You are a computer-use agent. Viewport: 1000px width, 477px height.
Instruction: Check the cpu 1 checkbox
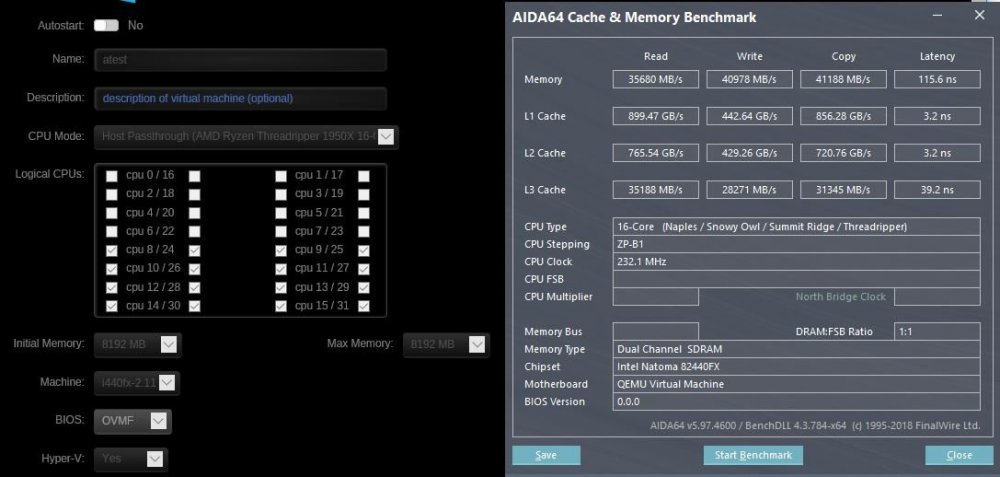(x=281, y=176)
